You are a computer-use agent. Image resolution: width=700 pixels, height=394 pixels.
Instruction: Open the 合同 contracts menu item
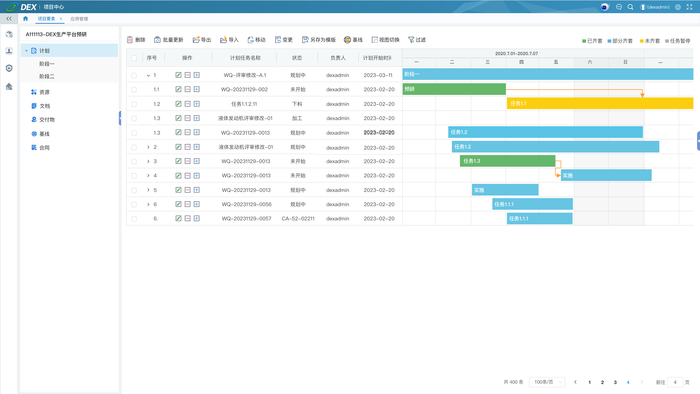pyautogui.click(x=40, y=147)
